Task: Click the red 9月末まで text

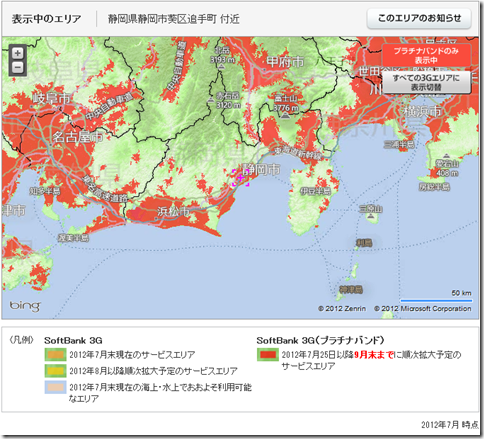Action: pos(374,355)
